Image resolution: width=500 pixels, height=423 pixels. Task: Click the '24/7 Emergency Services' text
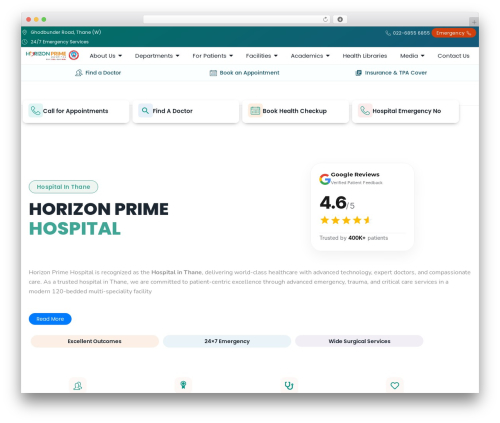60,42
